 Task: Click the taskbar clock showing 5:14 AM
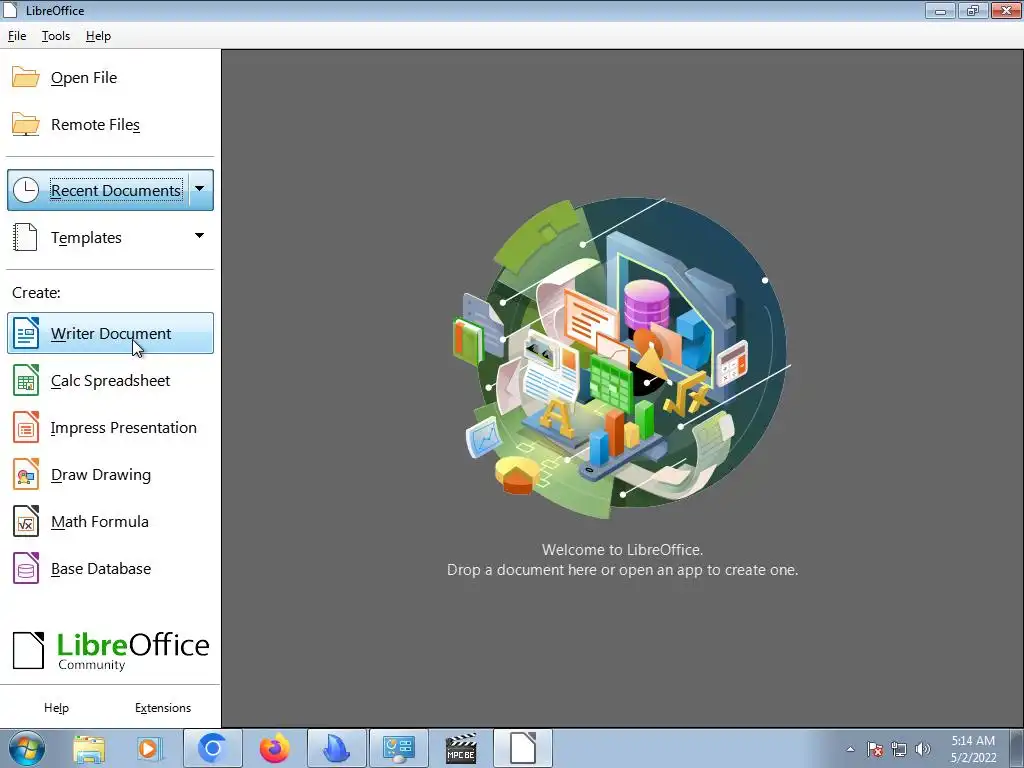tap(973, 749)
